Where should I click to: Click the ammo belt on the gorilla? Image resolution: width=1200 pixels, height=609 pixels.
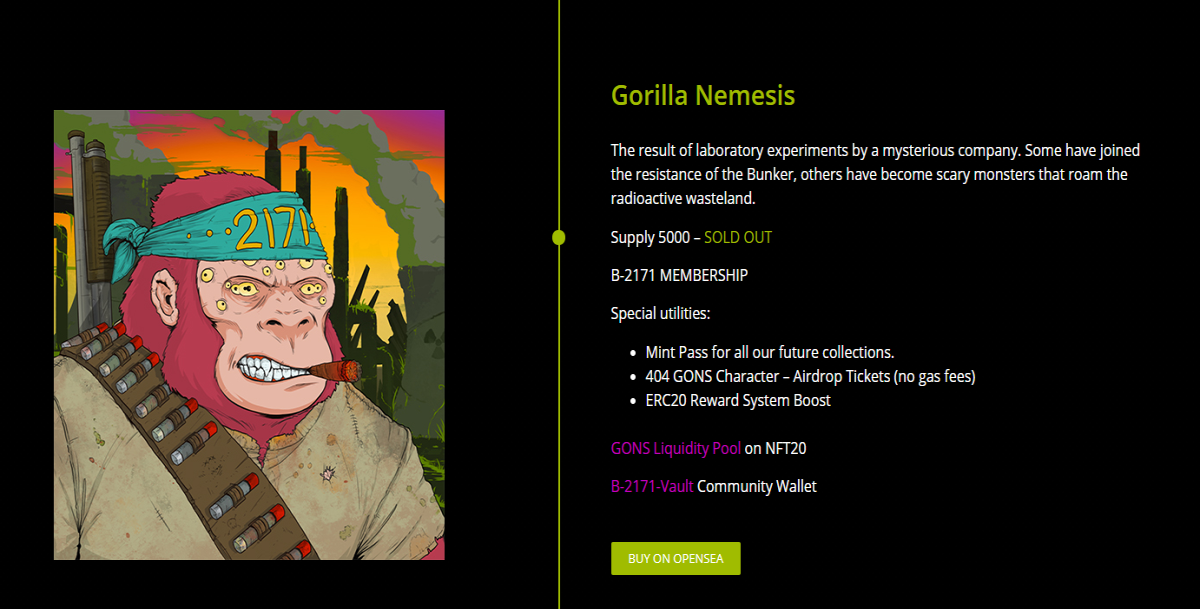[x=170, y=430]
